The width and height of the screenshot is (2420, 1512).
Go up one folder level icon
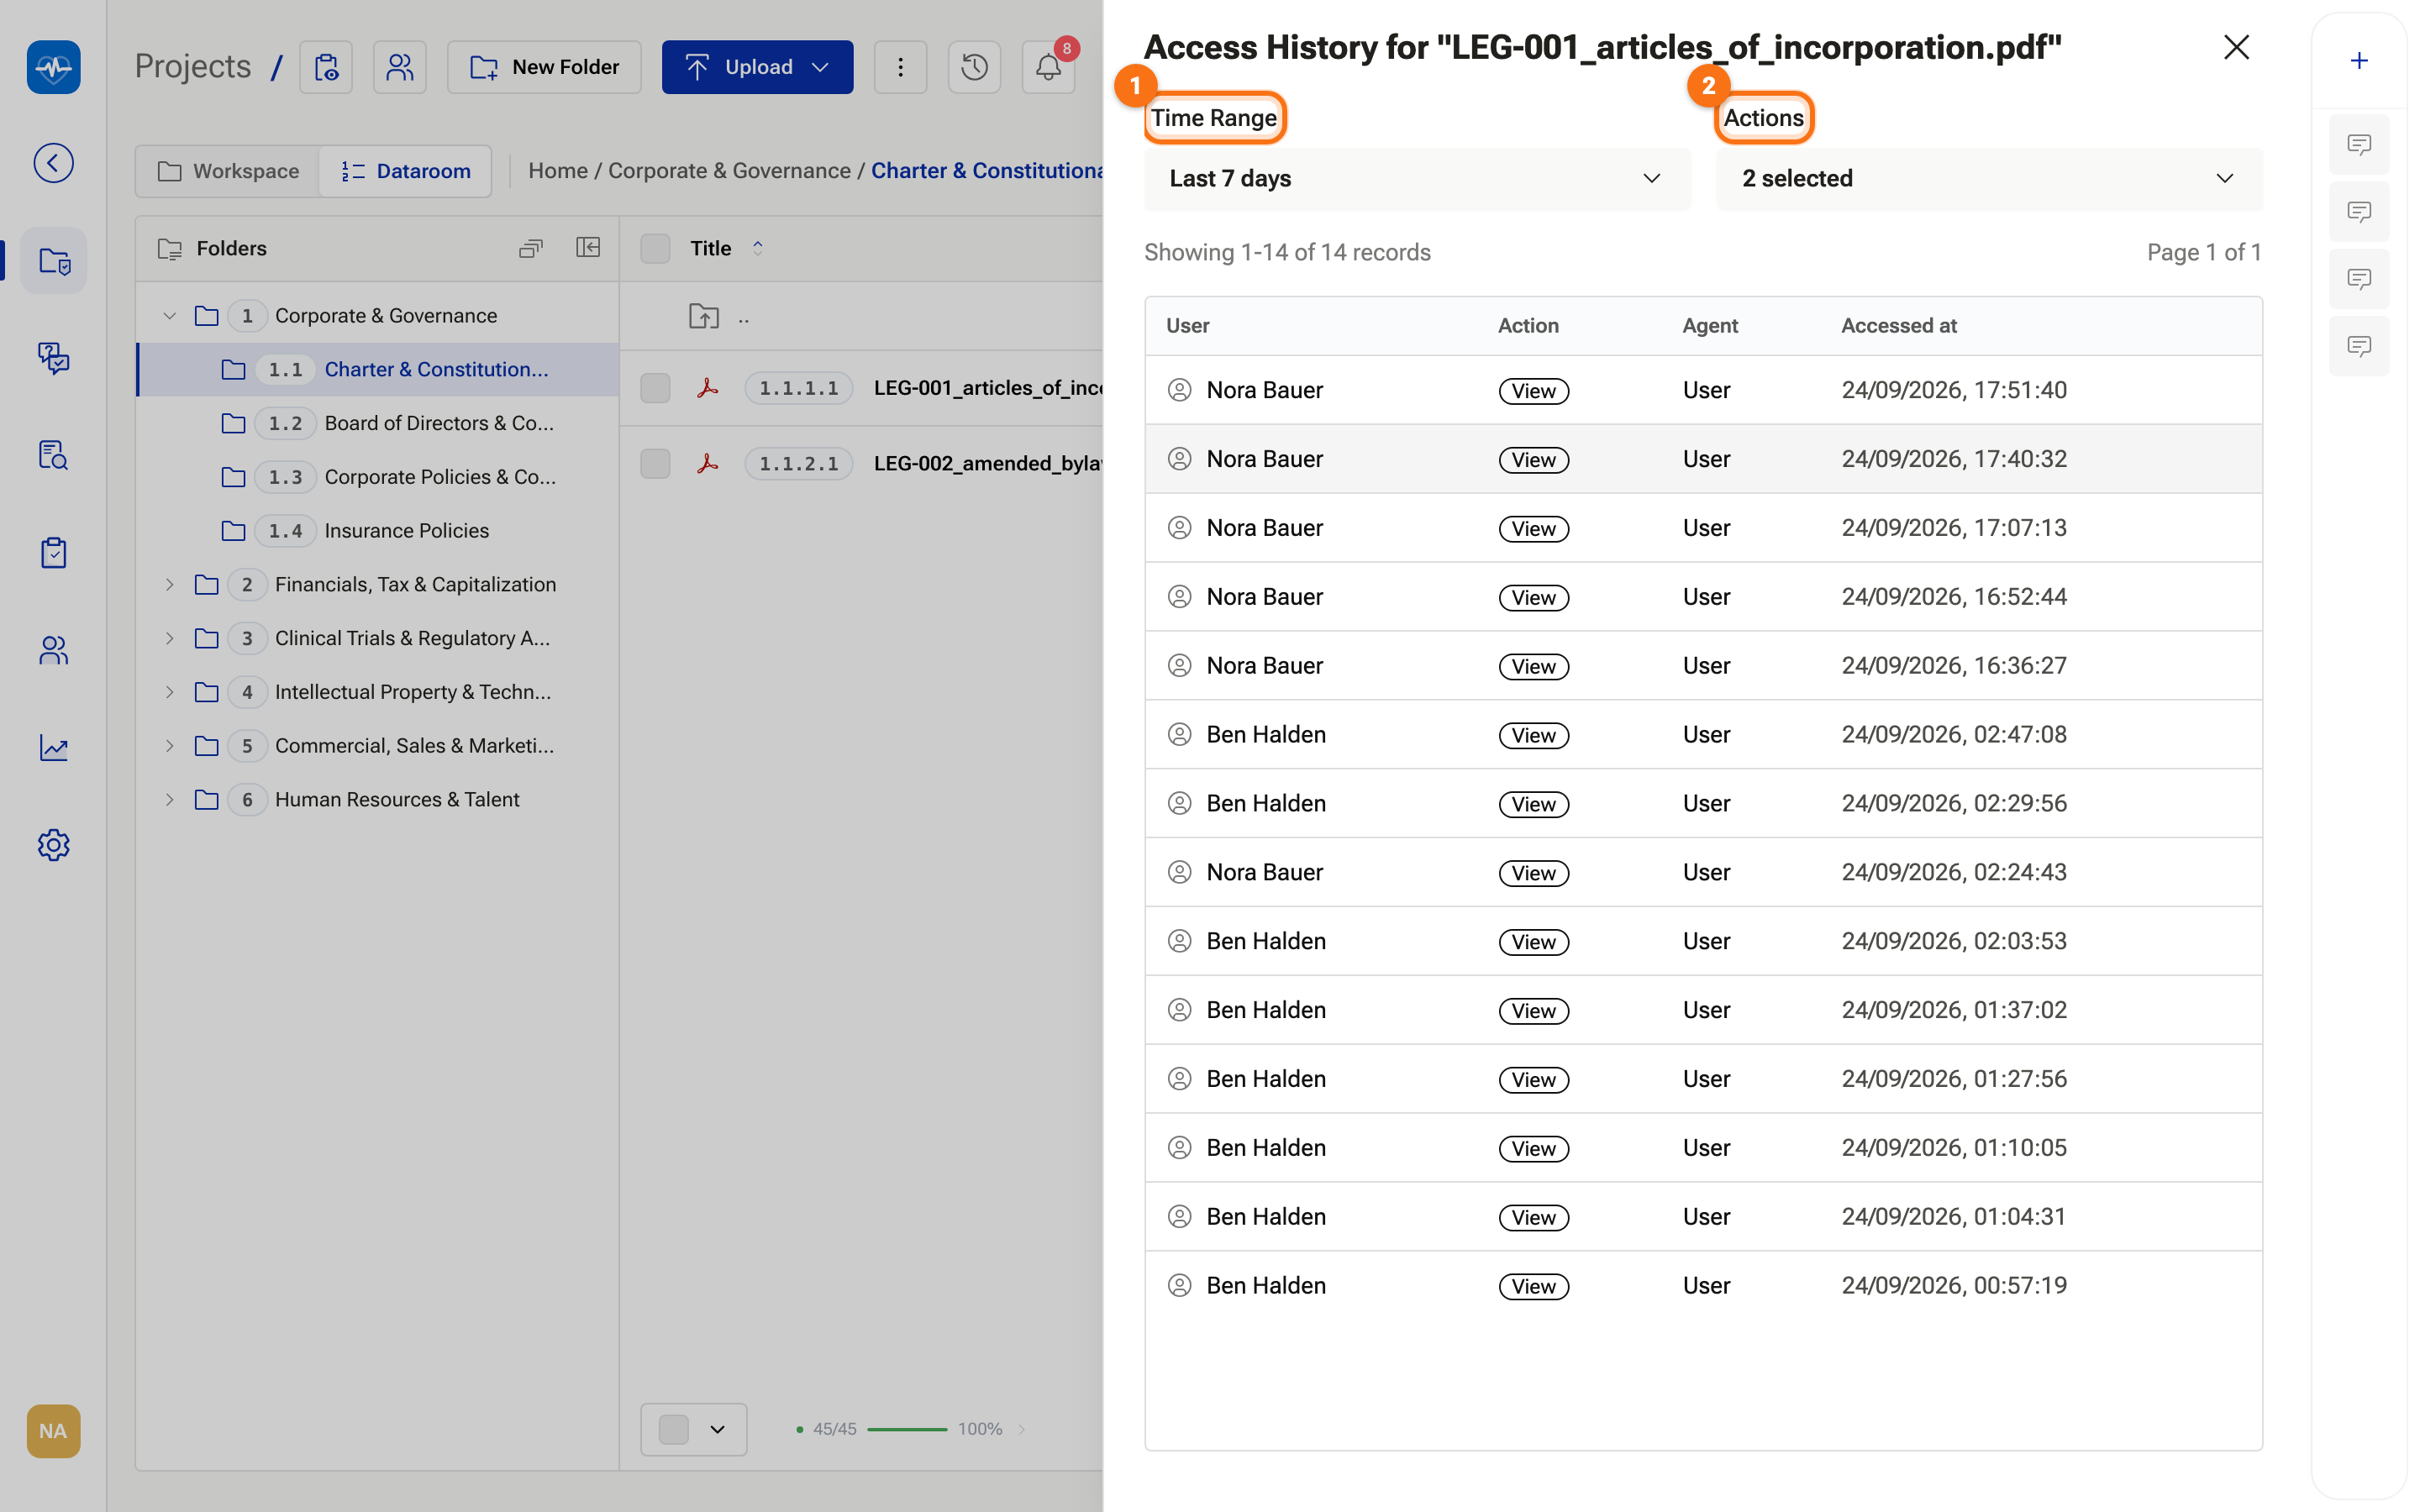[704, 317]
